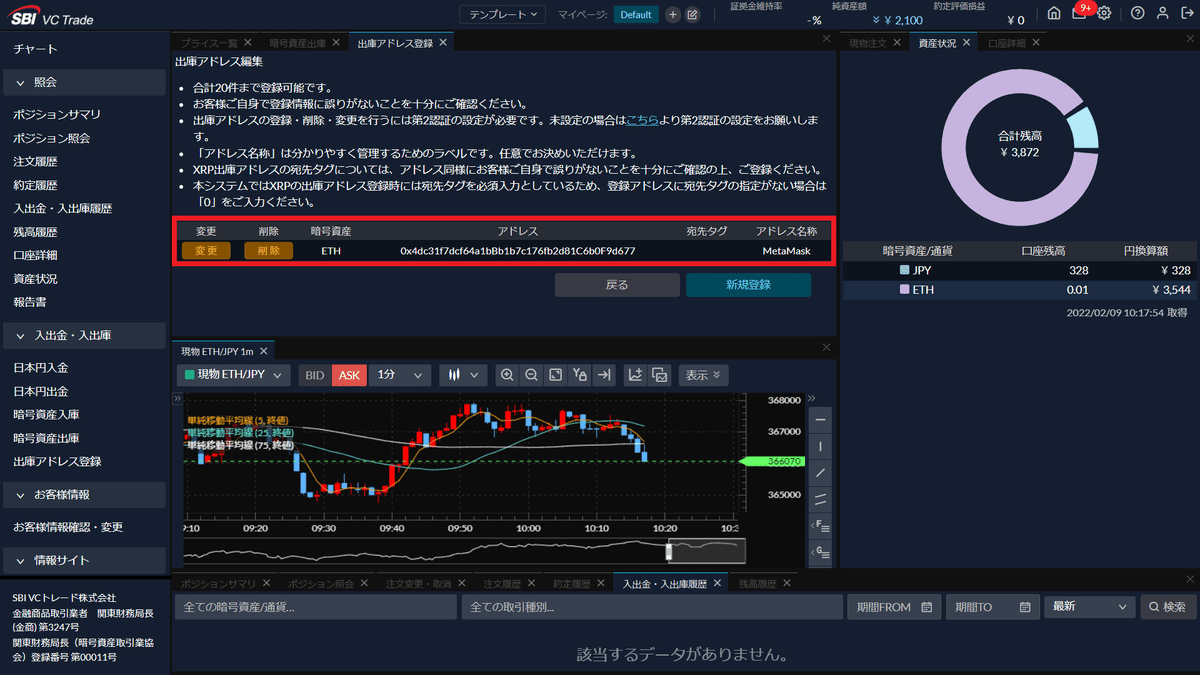Open ポジションサマリ in sidebar

(x=57, y=115)
